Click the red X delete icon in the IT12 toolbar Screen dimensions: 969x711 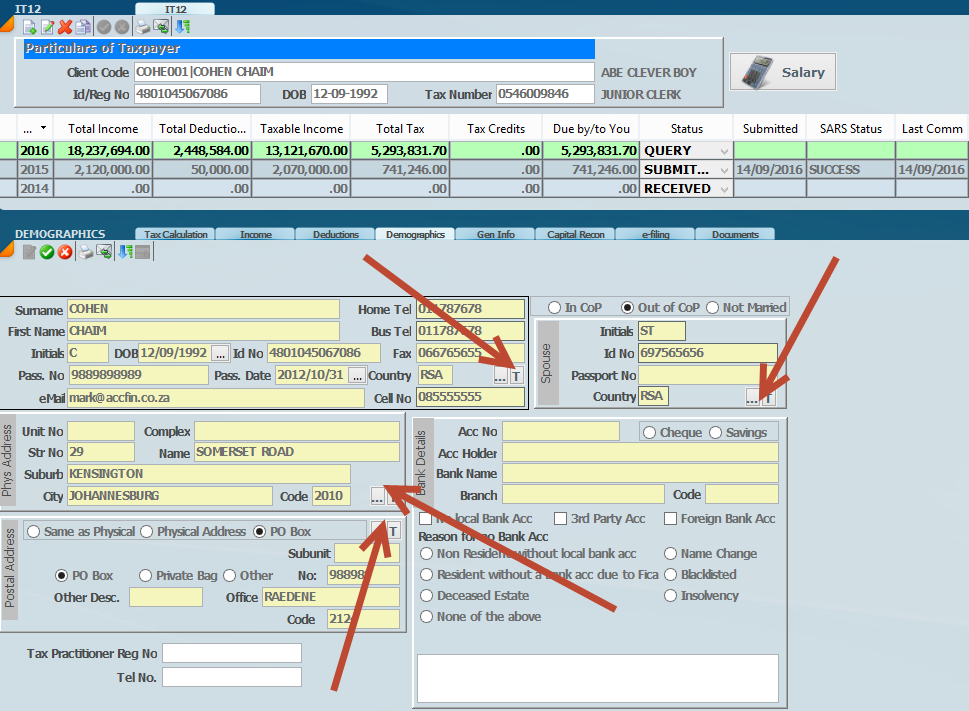(x=65, y=27)
